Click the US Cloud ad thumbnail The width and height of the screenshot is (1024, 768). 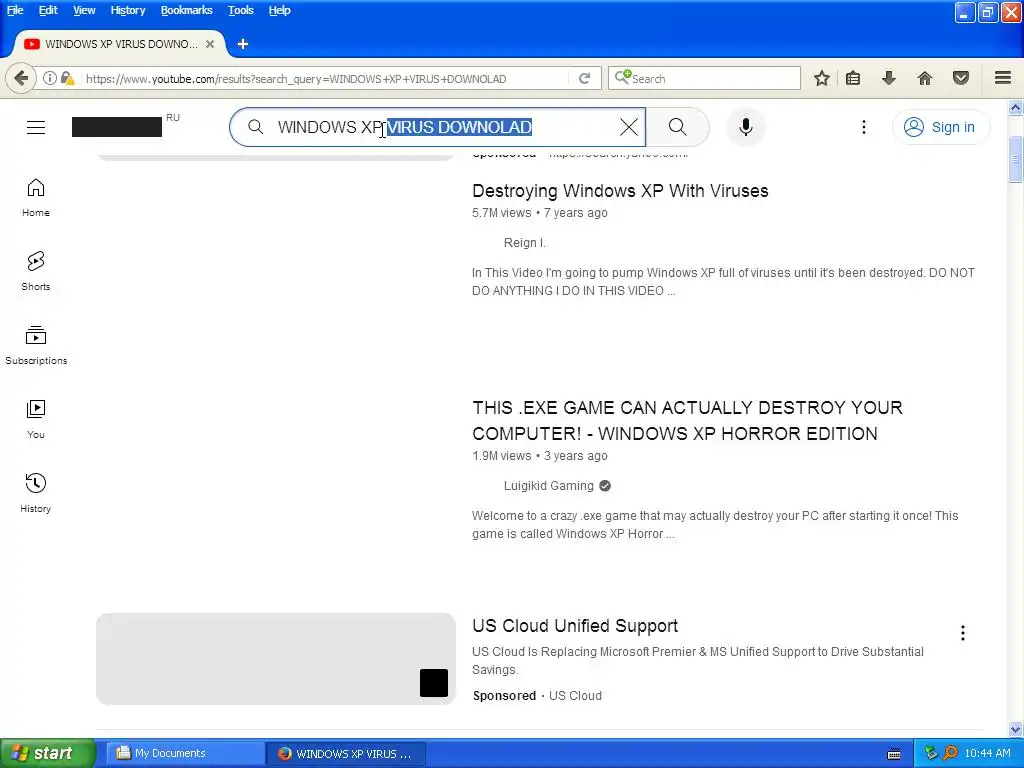pyautogui.click(x=276, y=659)
